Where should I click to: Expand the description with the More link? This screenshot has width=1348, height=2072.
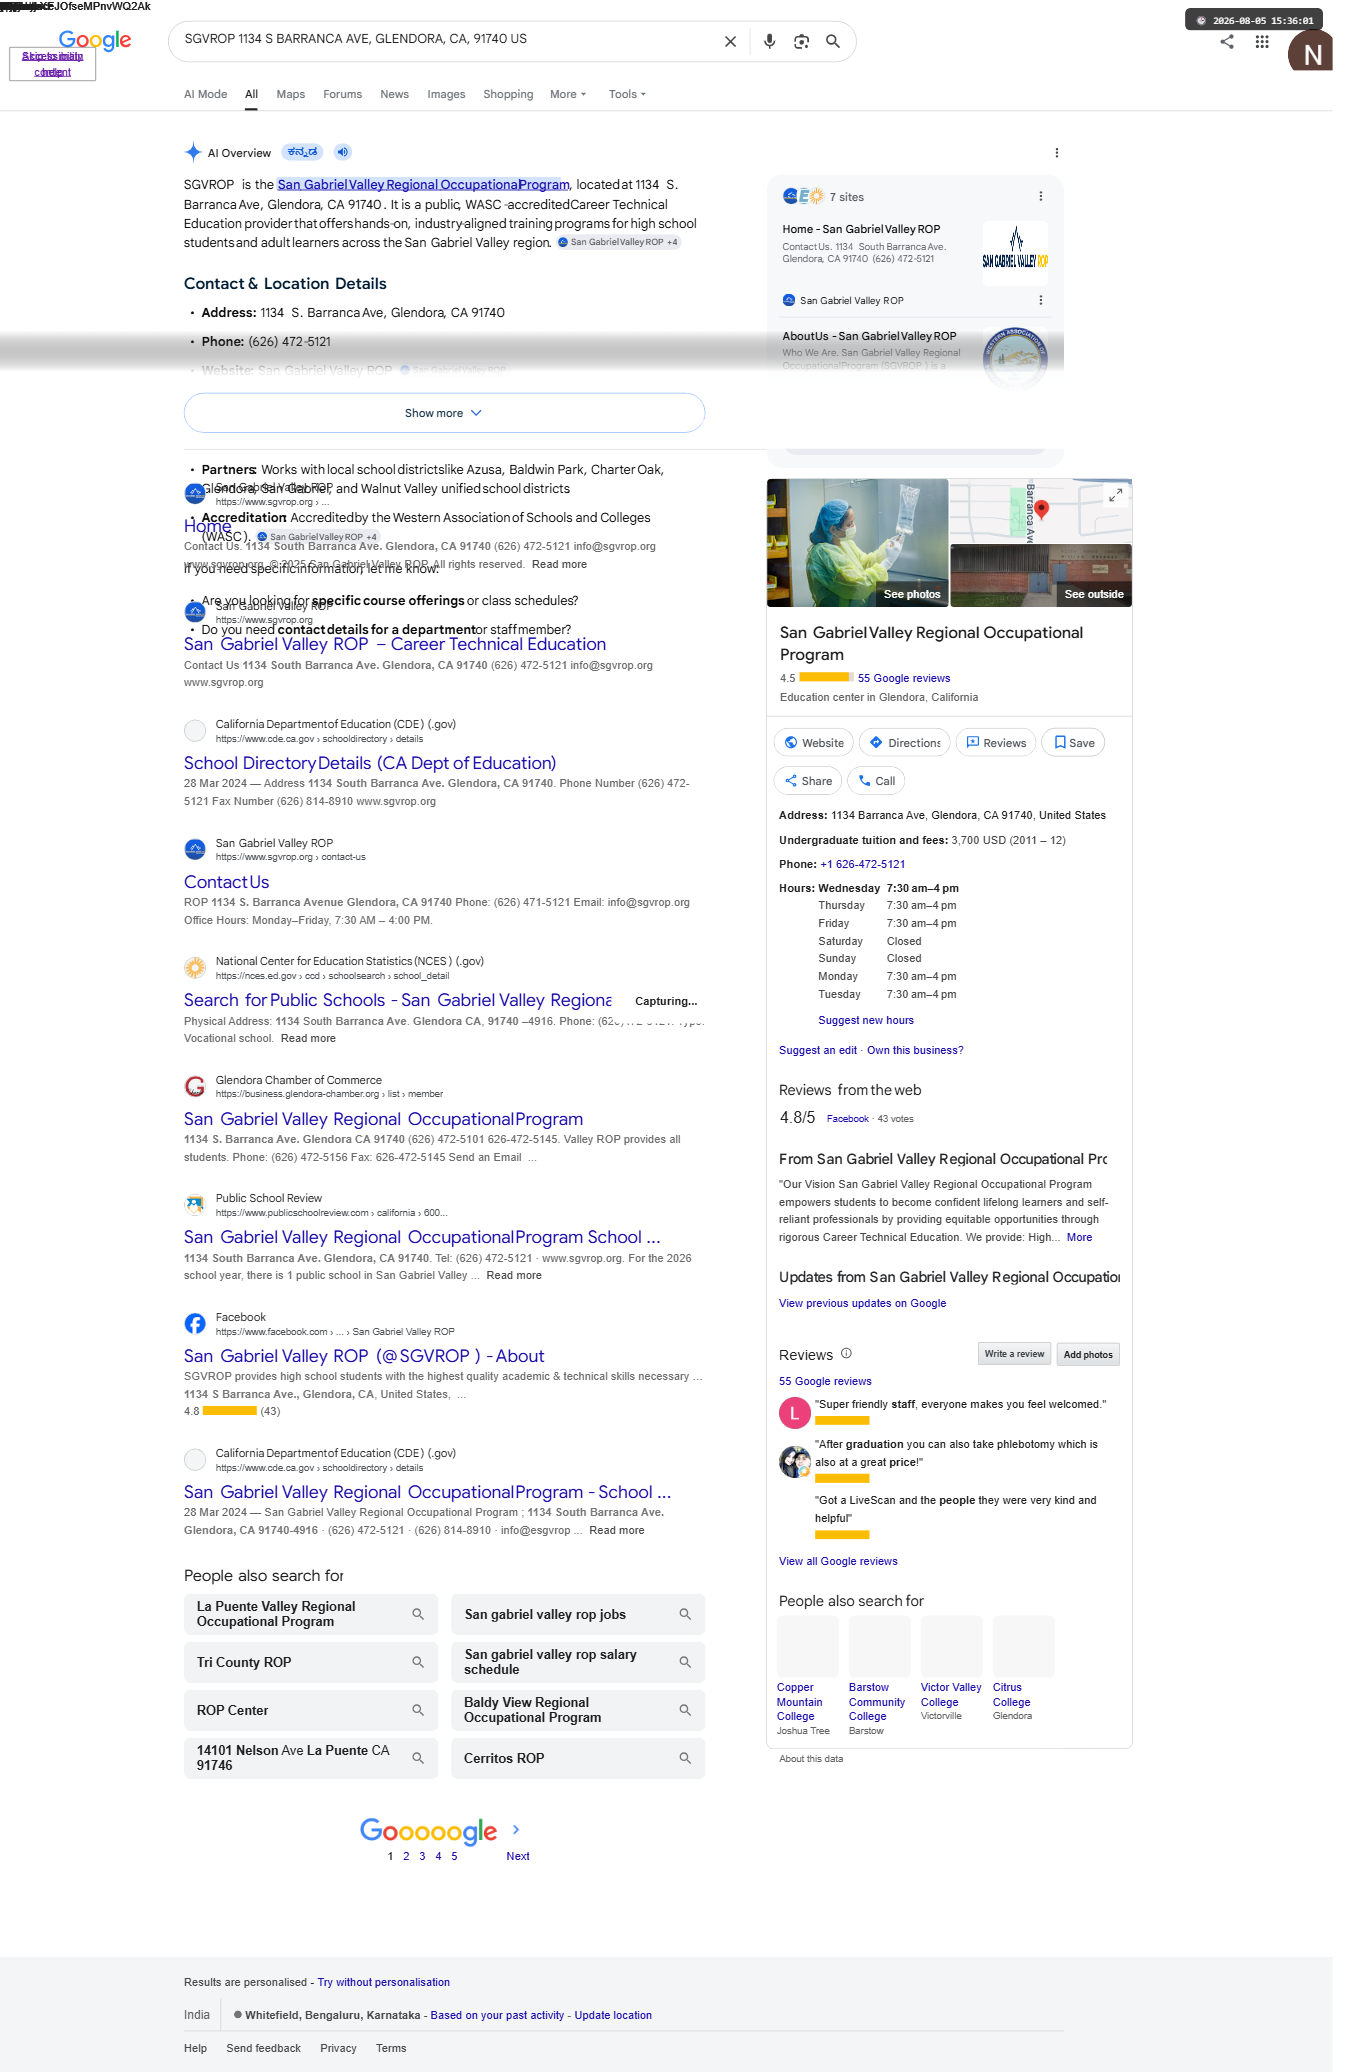[x=1079, y=1237]
